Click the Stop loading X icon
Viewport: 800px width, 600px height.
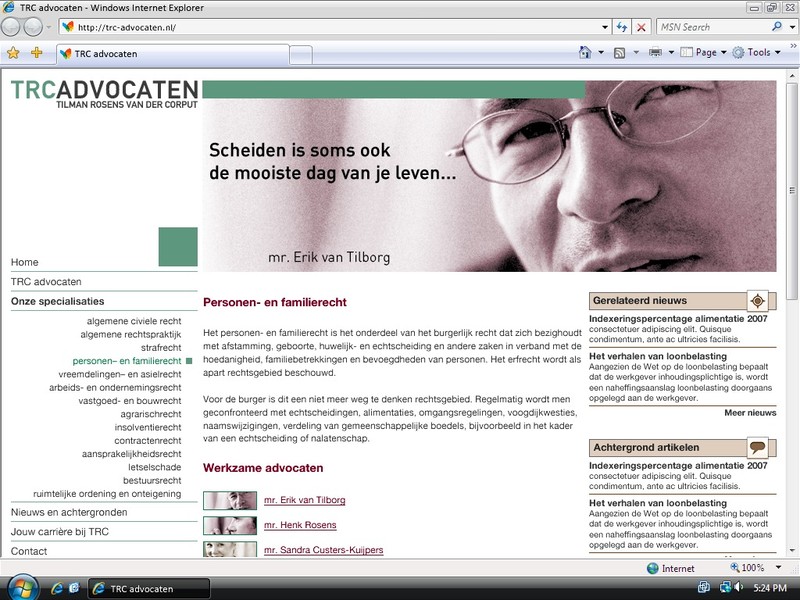(641, 27)
